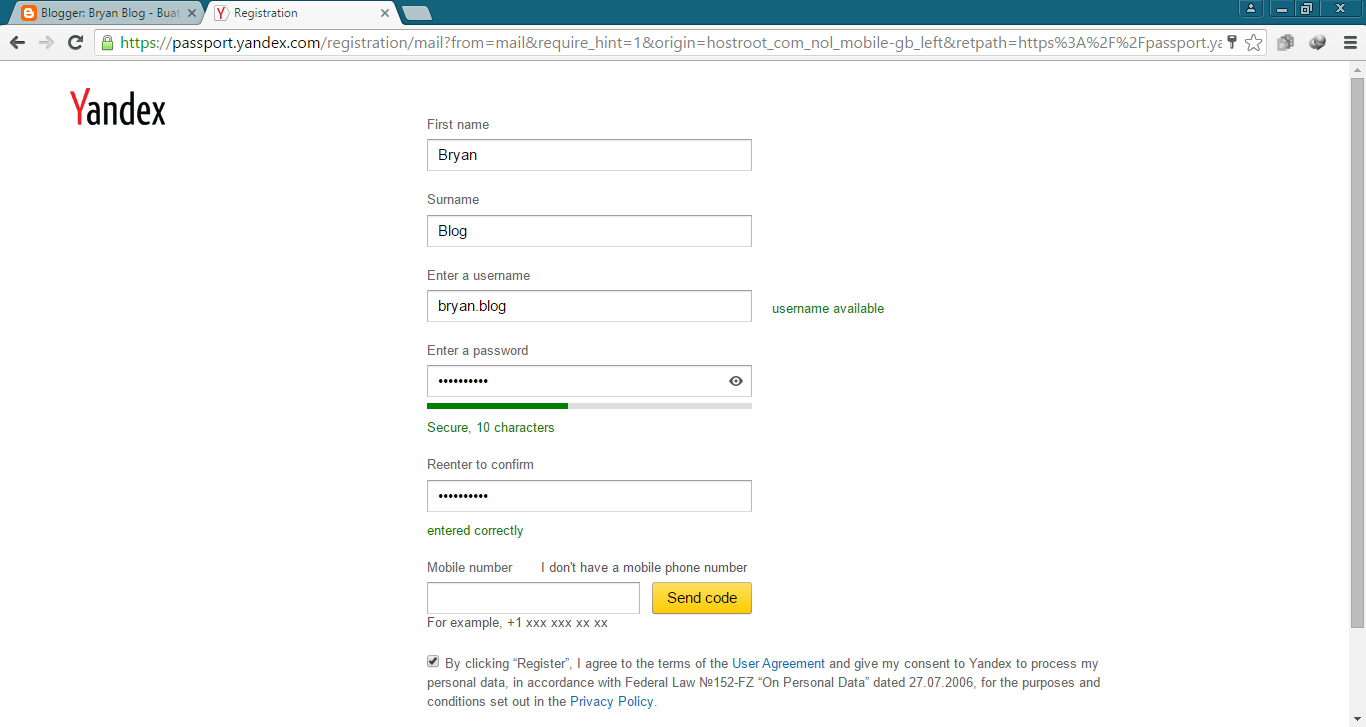The image size is (1366, 727).
Task: Show password with the eye icon
Action: coord(736,381)
